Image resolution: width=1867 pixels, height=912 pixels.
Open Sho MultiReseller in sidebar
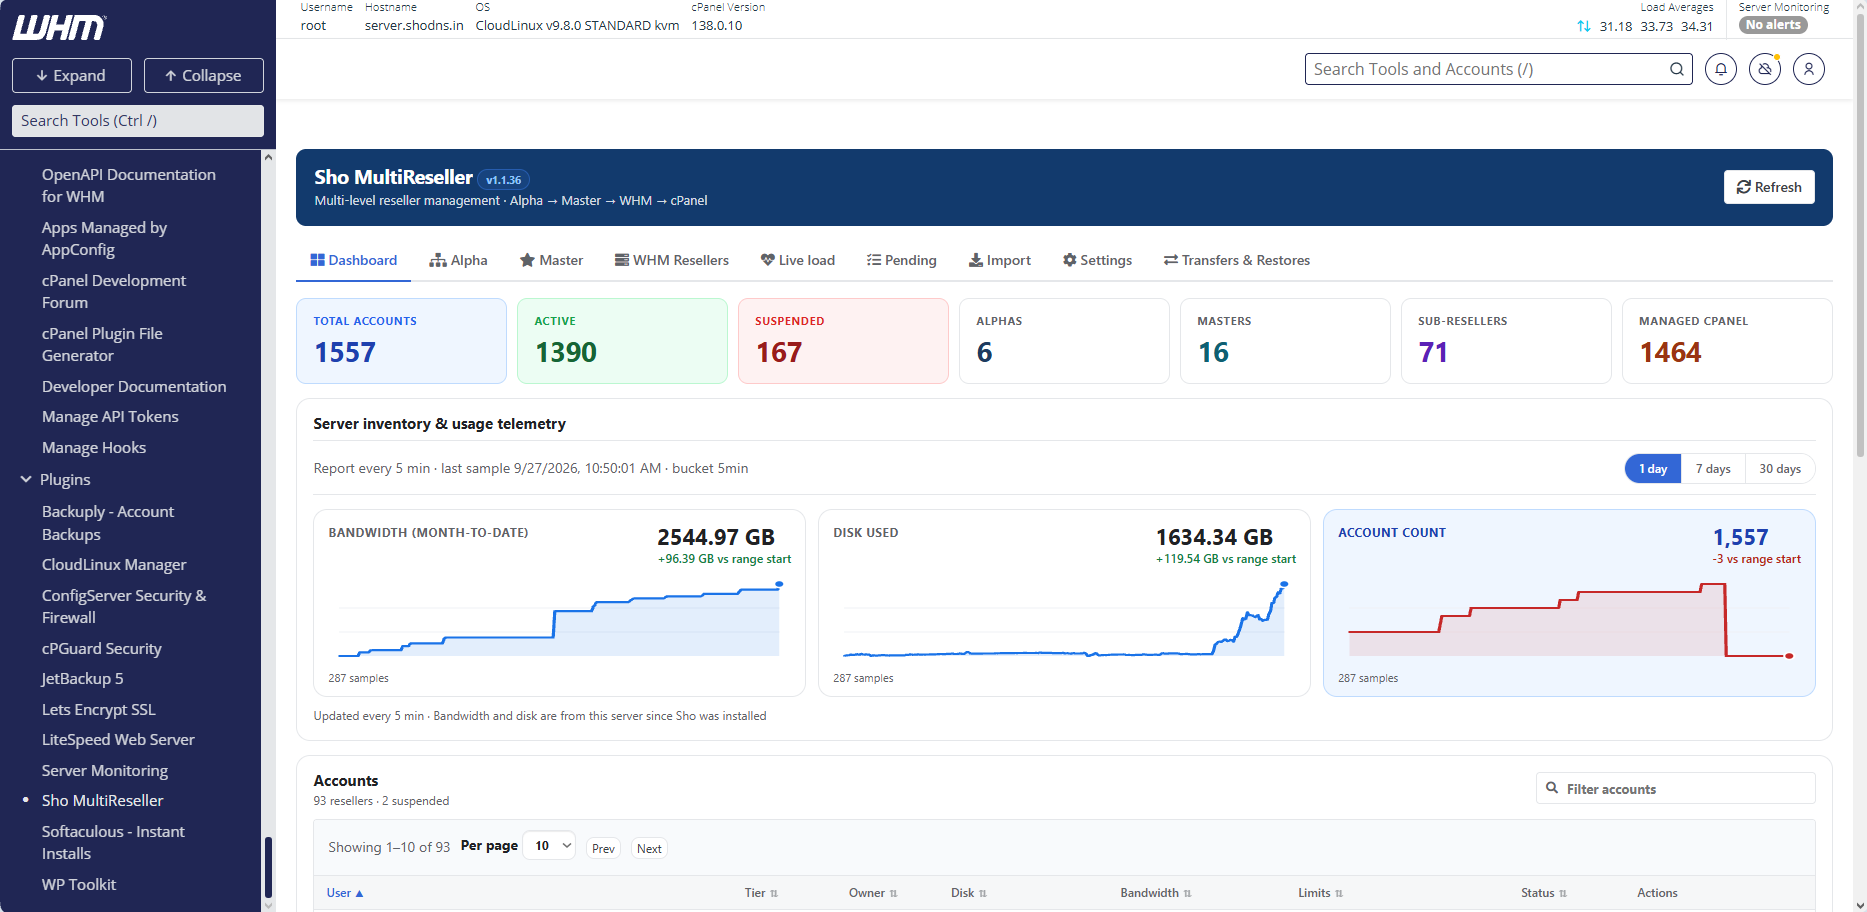(102, 800)
